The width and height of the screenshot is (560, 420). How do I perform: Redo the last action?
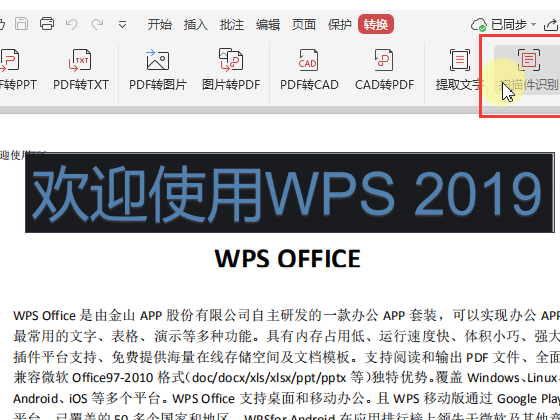(x=97, y=24)
